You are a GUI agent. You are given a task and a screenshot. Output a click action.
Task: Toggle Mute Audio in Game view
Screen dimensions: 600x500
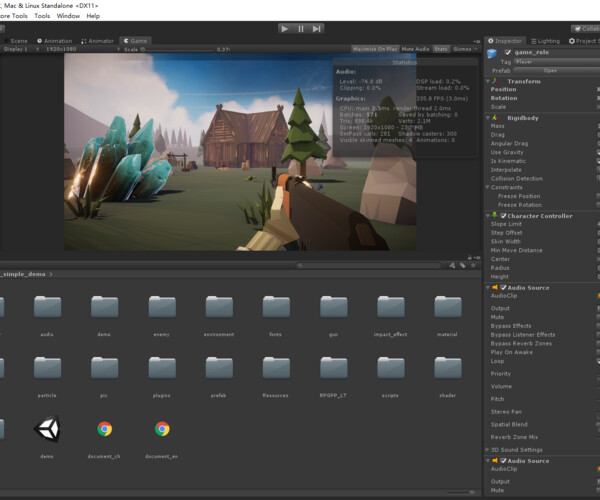click(416, 49)
